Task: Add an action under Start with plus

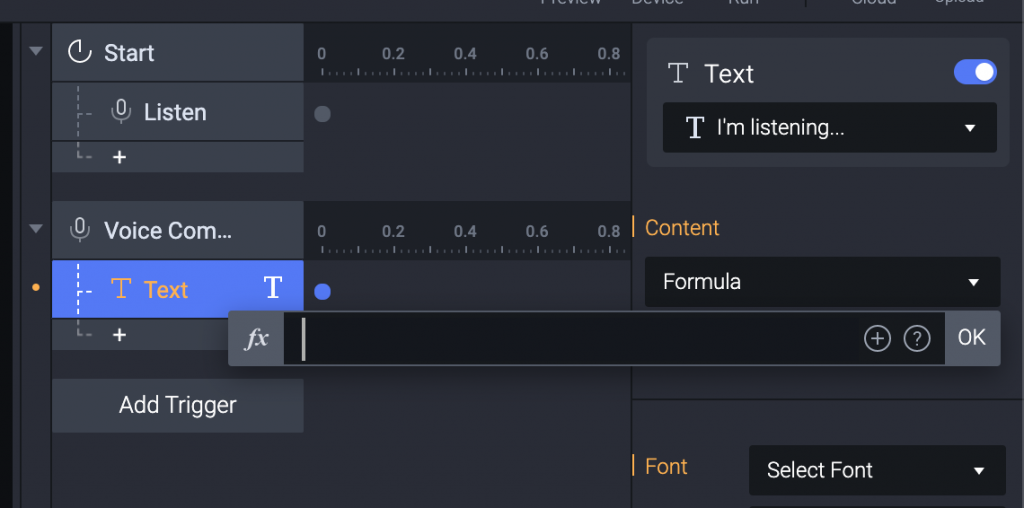Action: [x=119, y=157]
